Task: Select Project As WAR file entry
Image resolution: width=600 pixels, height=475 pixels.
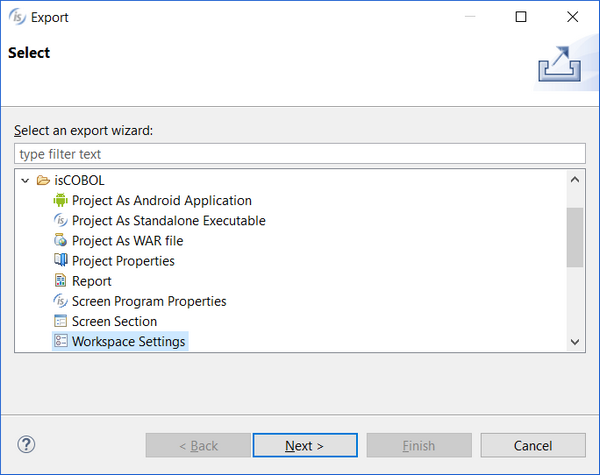Action: (x=127, y=240)
